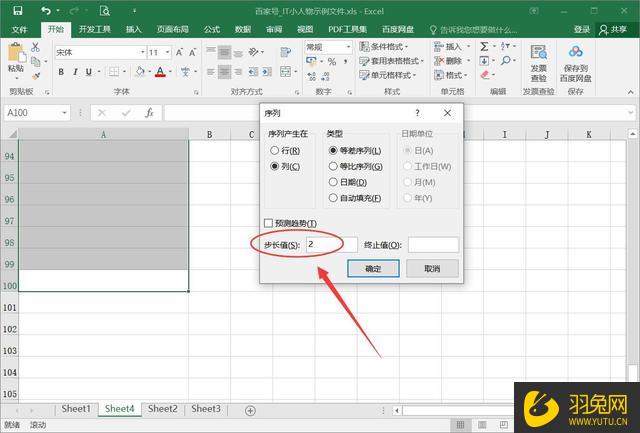
Task: Select 自动填充(F) autofill option
Action: [333, 198]
